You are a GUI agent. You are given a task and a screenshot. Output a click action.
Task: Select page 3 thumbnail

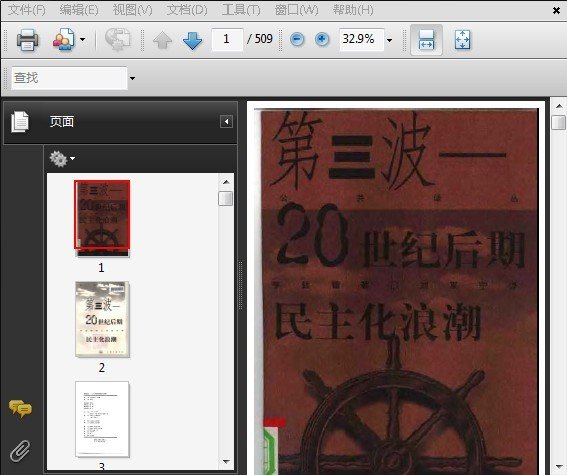coord(102,419)
